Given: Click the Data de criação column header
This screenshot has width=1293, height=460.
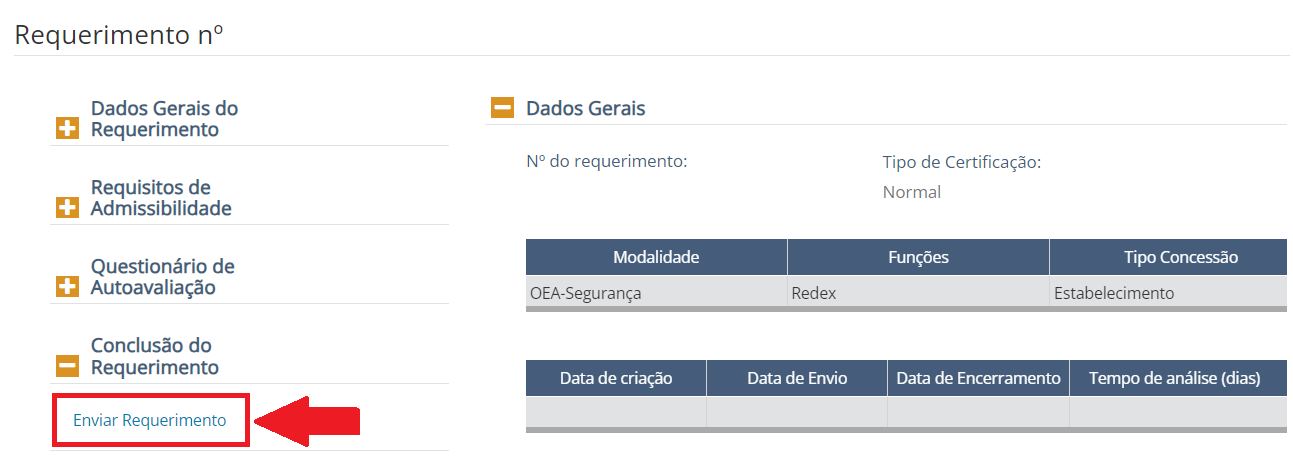Looking at the screenshot, I should pos(616,378).
